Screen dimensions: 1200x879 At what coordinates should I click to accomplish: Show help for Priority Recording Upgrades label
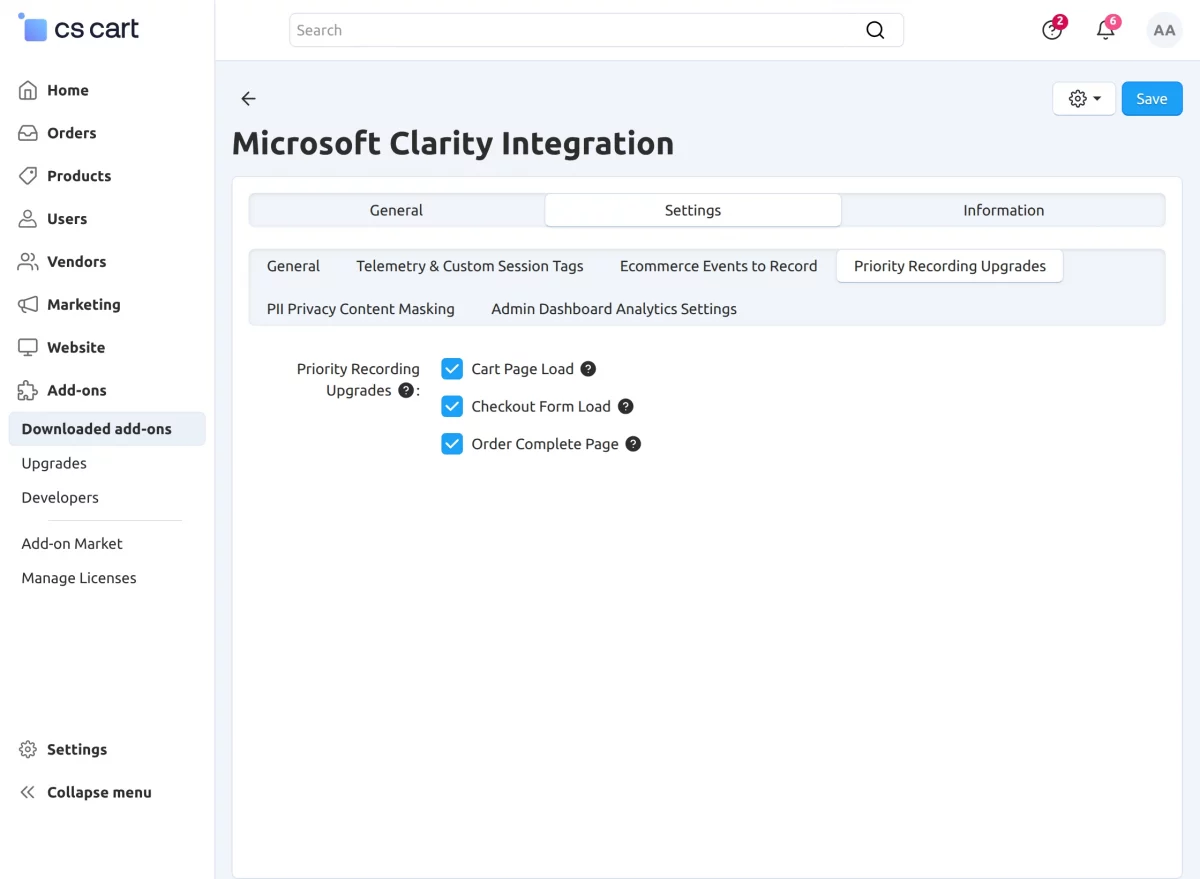[x=406, y=391]
